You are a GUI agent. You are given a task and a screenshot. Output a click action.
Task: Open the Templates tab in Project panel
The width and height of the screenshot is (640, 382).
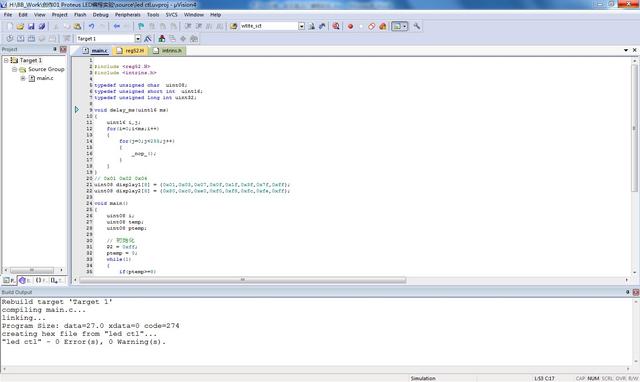(57, 280)
